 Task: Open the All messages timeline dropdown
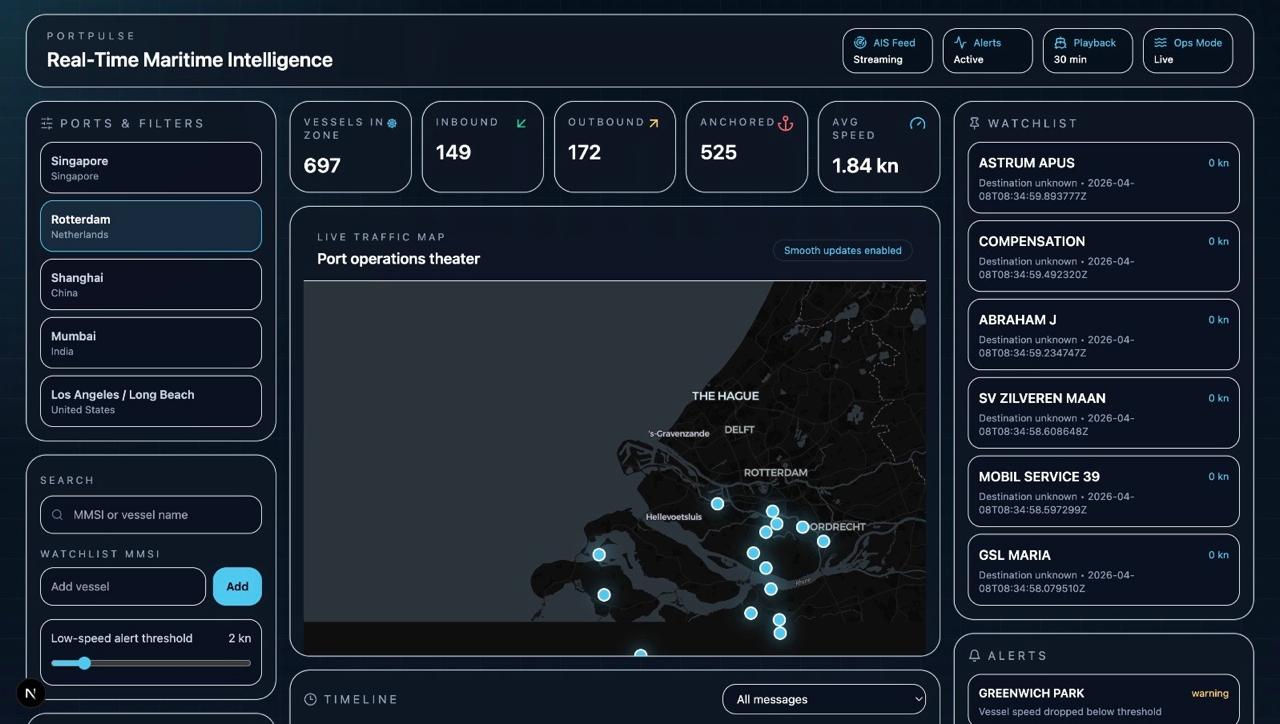(824, 699)
